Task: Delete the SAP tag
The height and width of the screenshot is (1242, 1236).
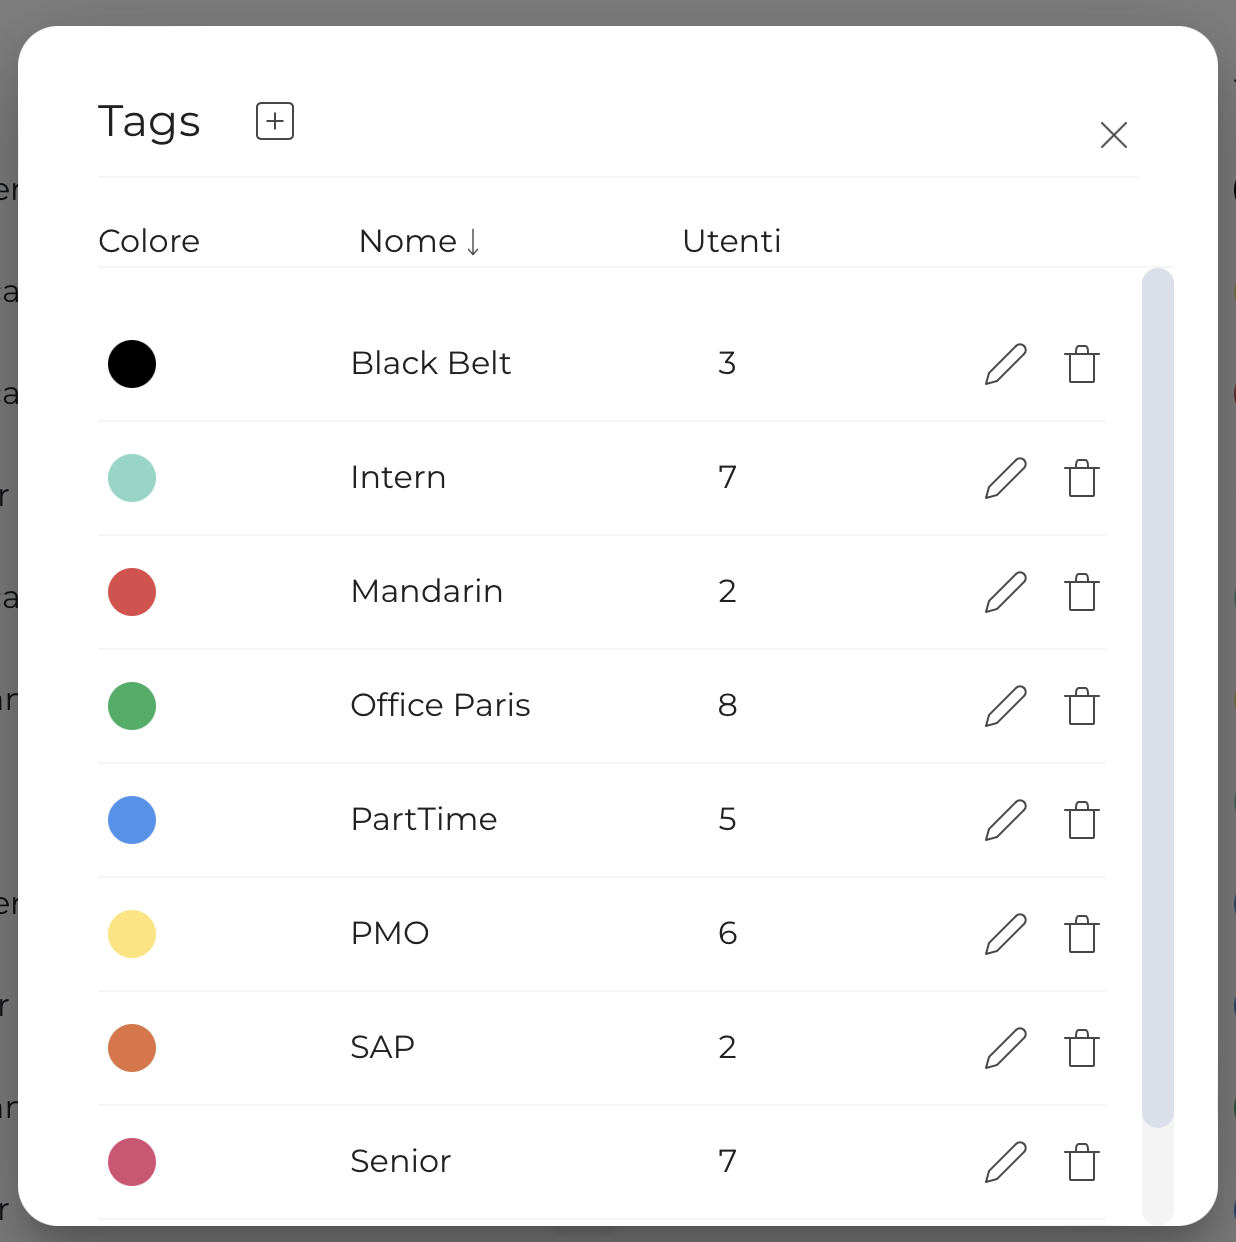Action: (1081, 1048)
